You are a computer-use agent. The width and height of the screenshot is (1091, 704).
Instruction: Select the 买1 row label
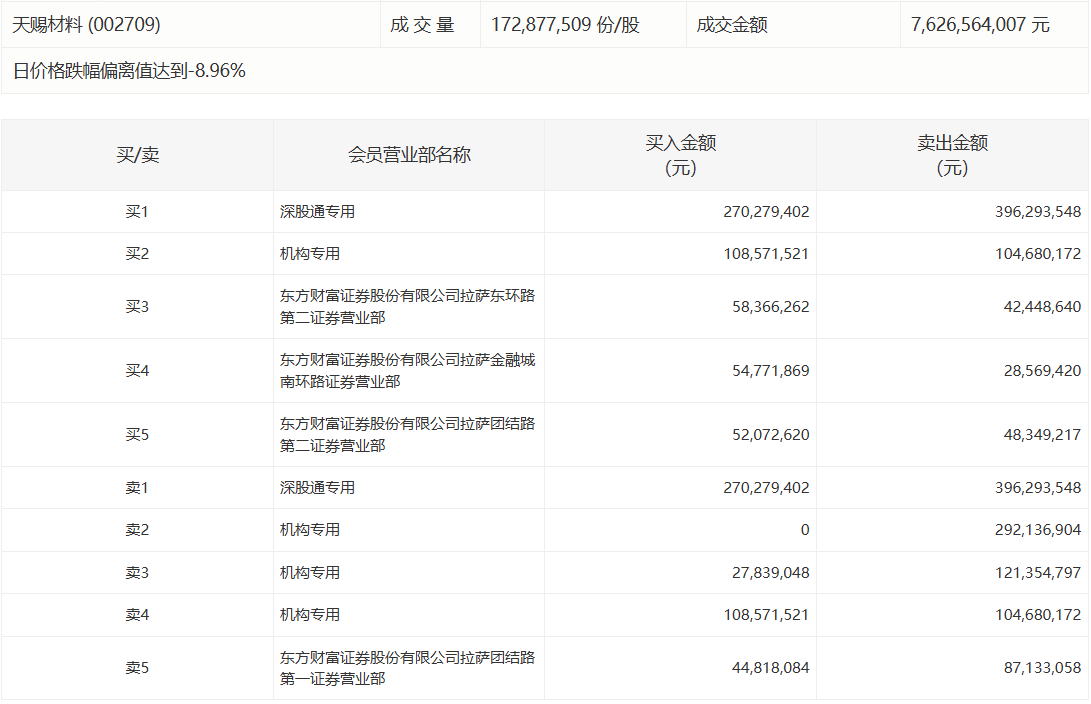click(137, 212)
